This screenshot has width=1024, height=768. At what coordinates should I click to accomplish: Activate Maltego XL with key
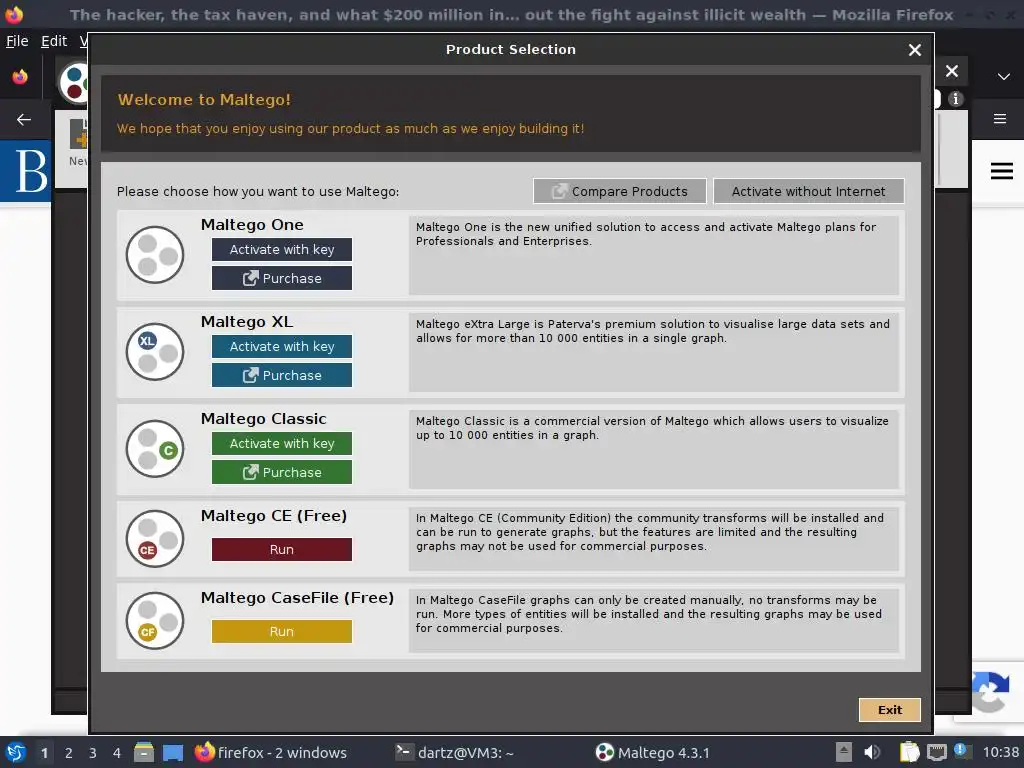click(281, 346)
